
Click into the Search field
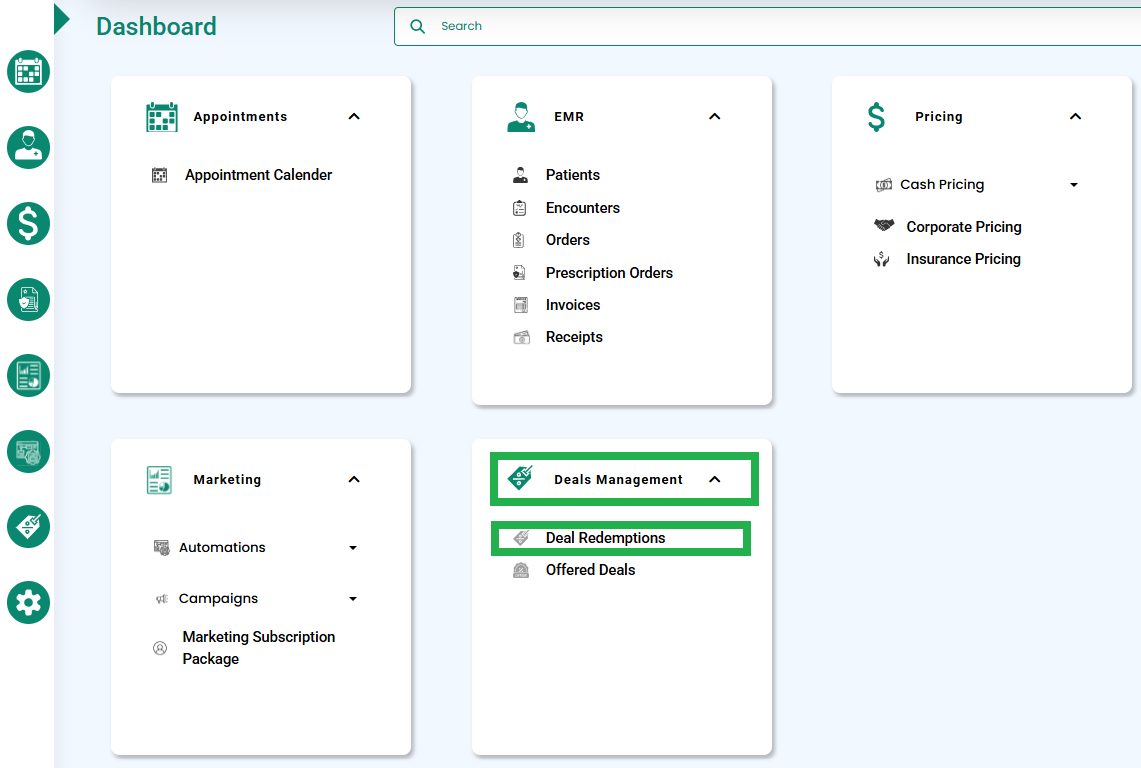[x=768, y=26]
